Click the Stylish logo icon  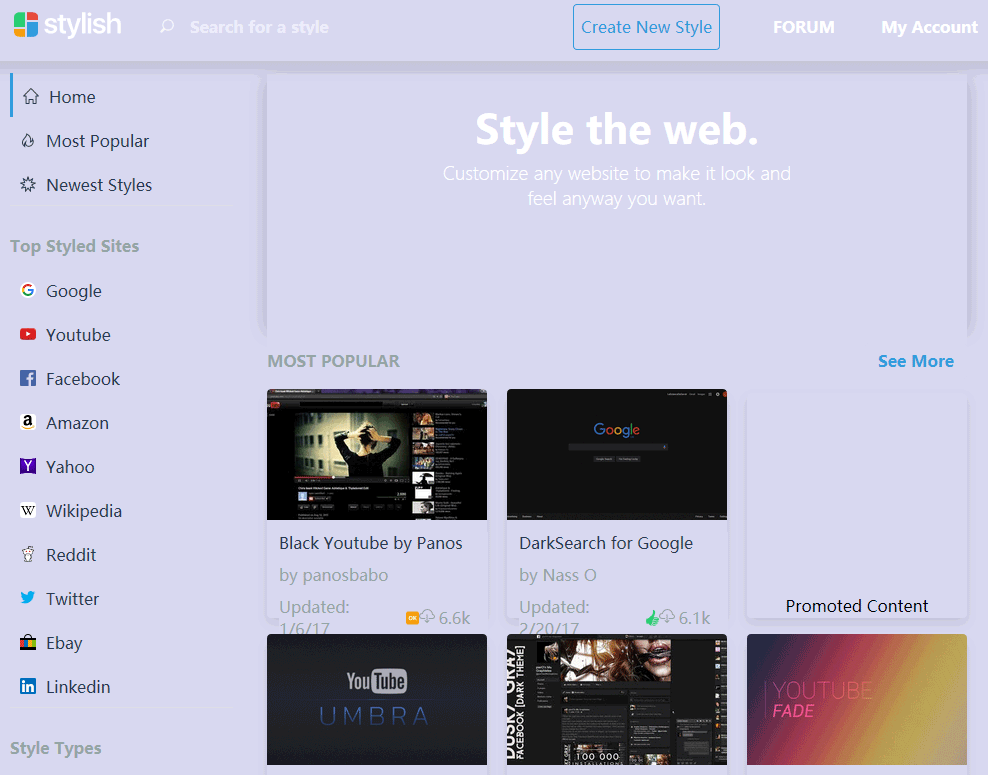(26, 25)
